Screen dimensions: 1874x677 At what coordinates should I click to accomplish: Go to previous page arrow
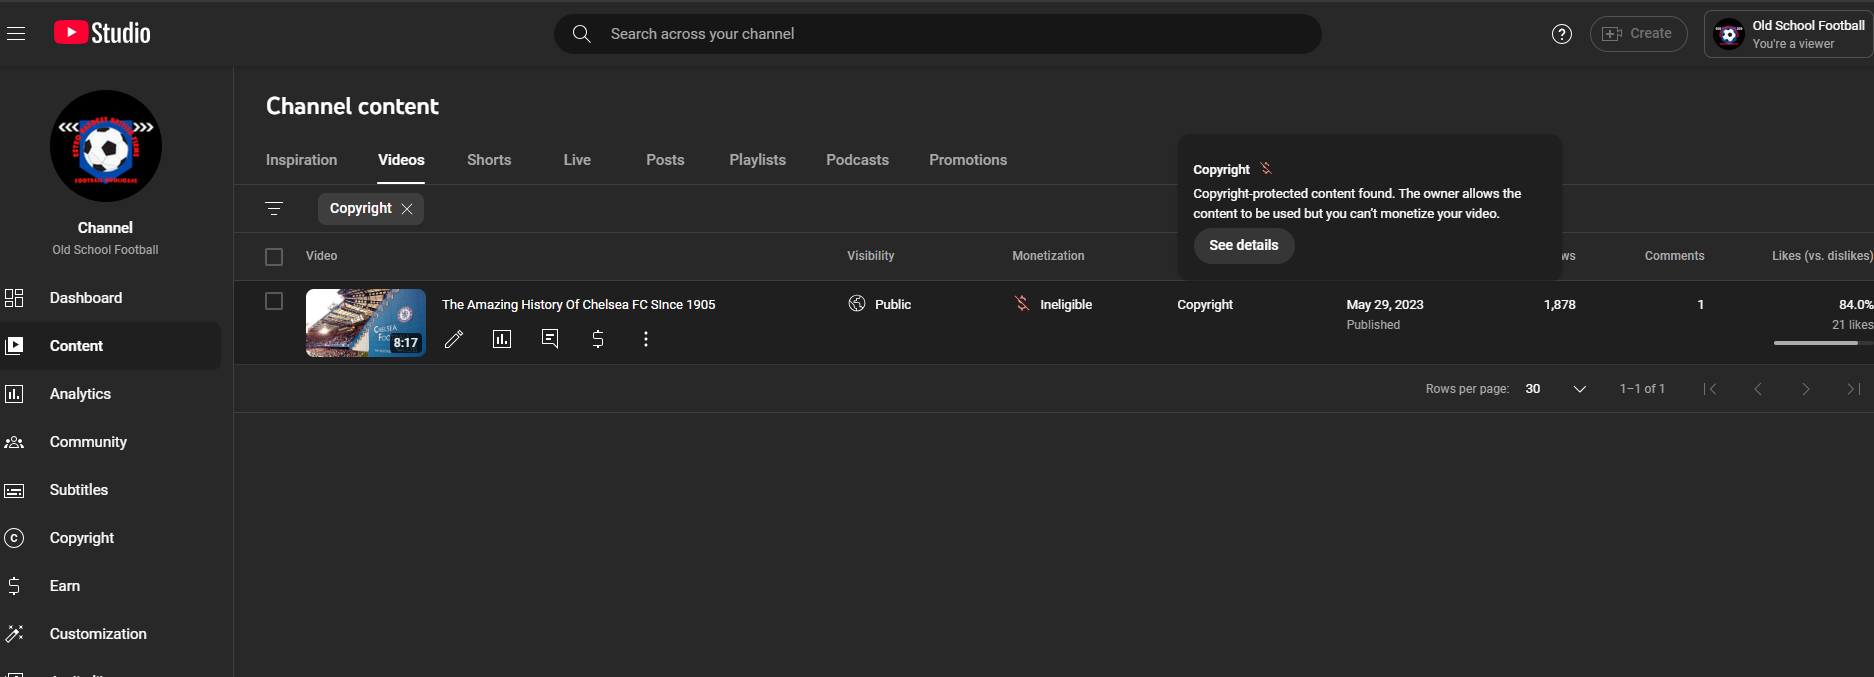1758,389
